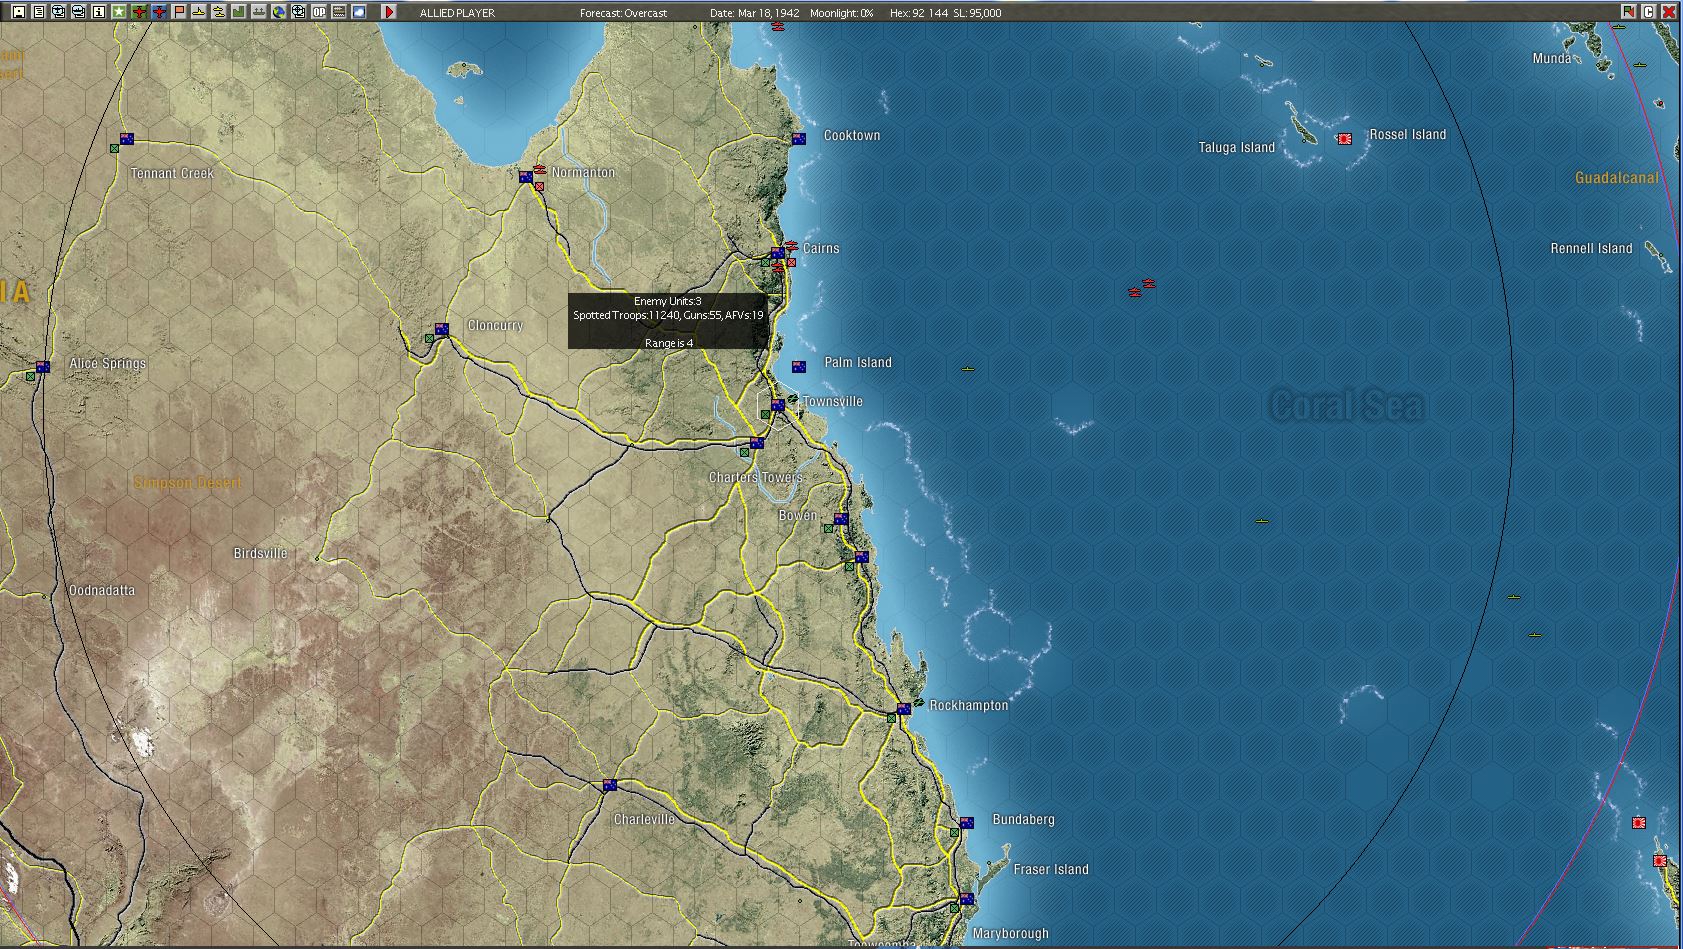Click the Oodnadatta map label
The width and height of the screenshot is (1683, 949).
[101, 591]
